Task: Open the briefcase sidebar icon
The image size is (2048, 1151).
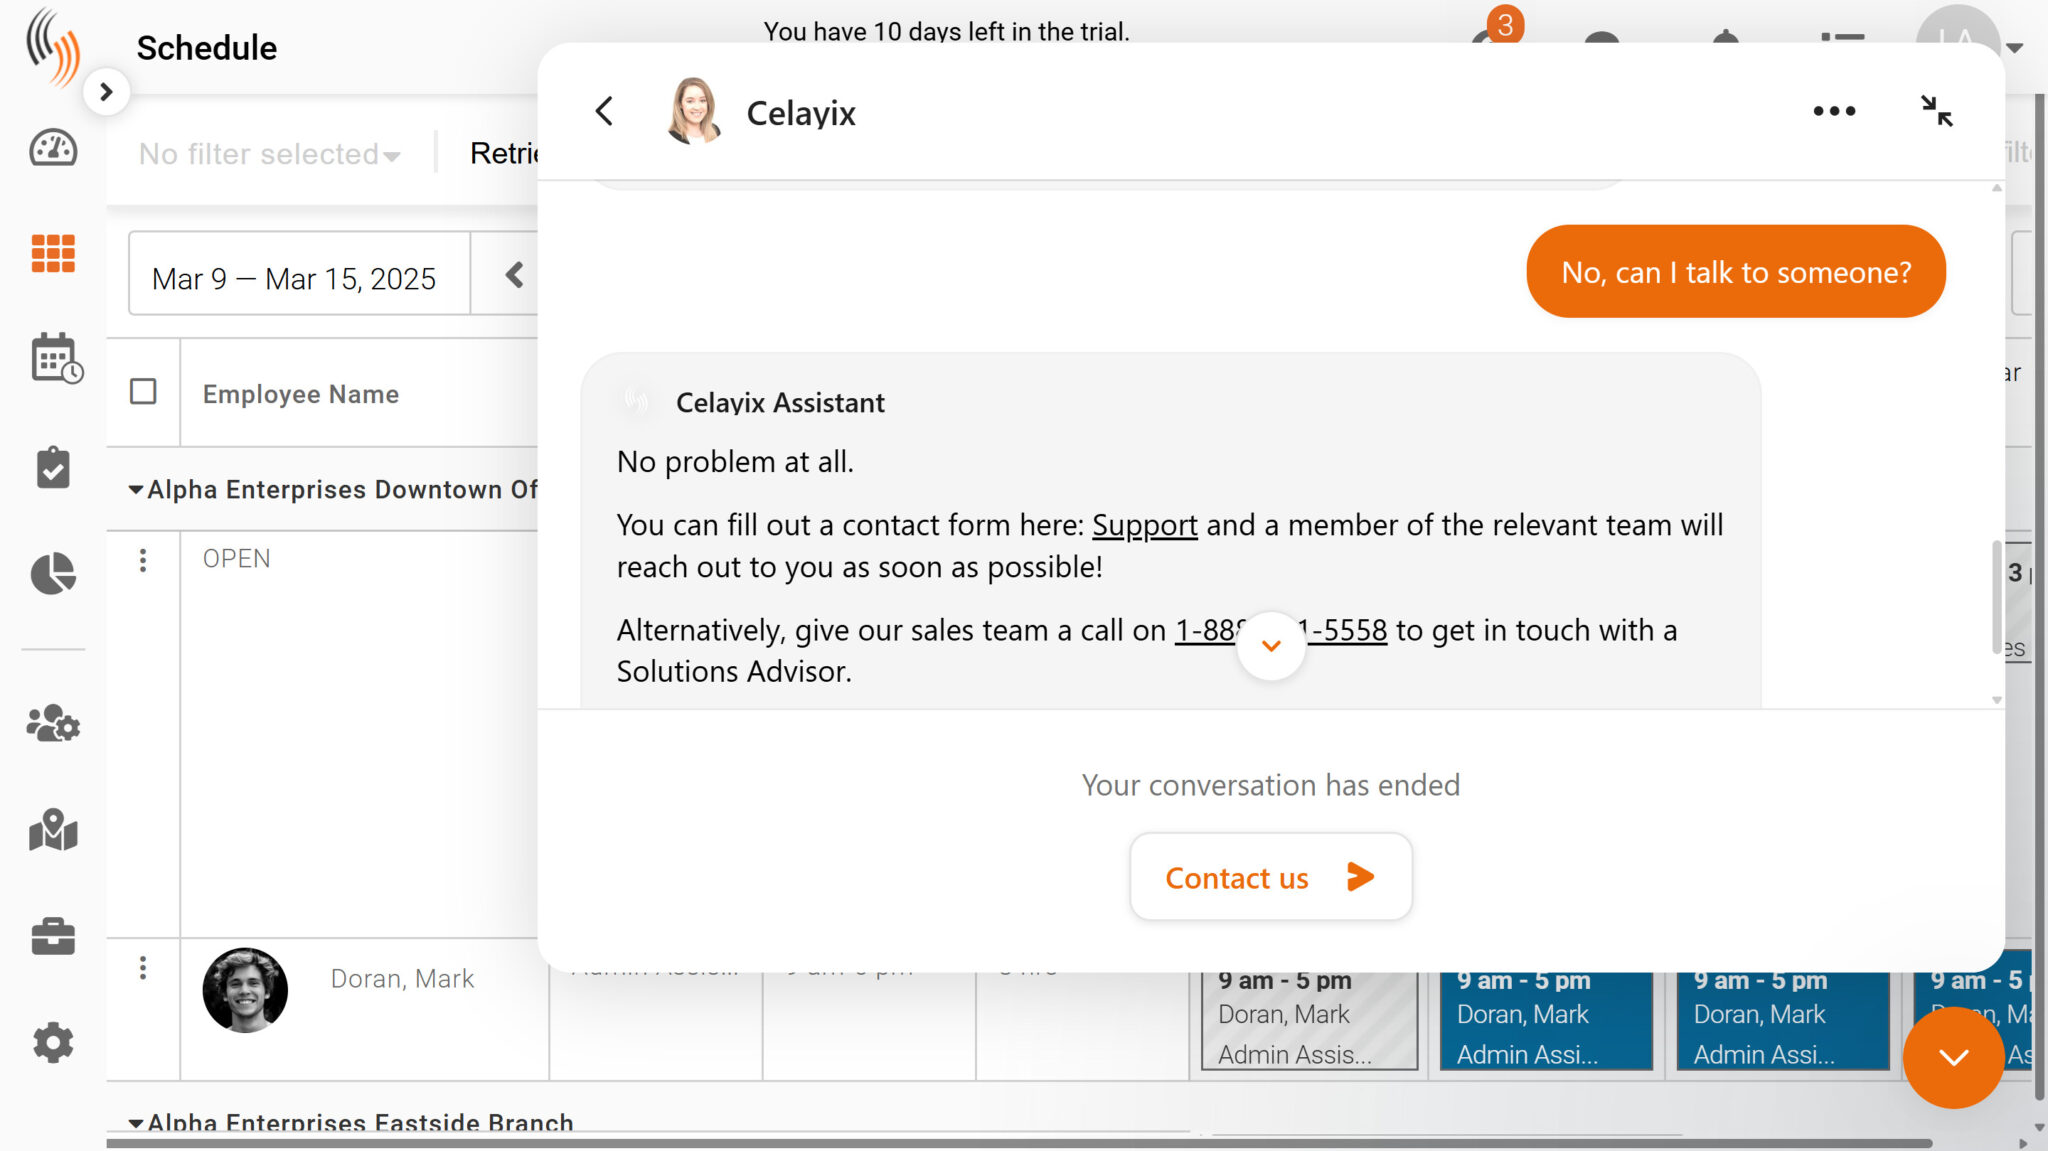Action: click(53, 936)
